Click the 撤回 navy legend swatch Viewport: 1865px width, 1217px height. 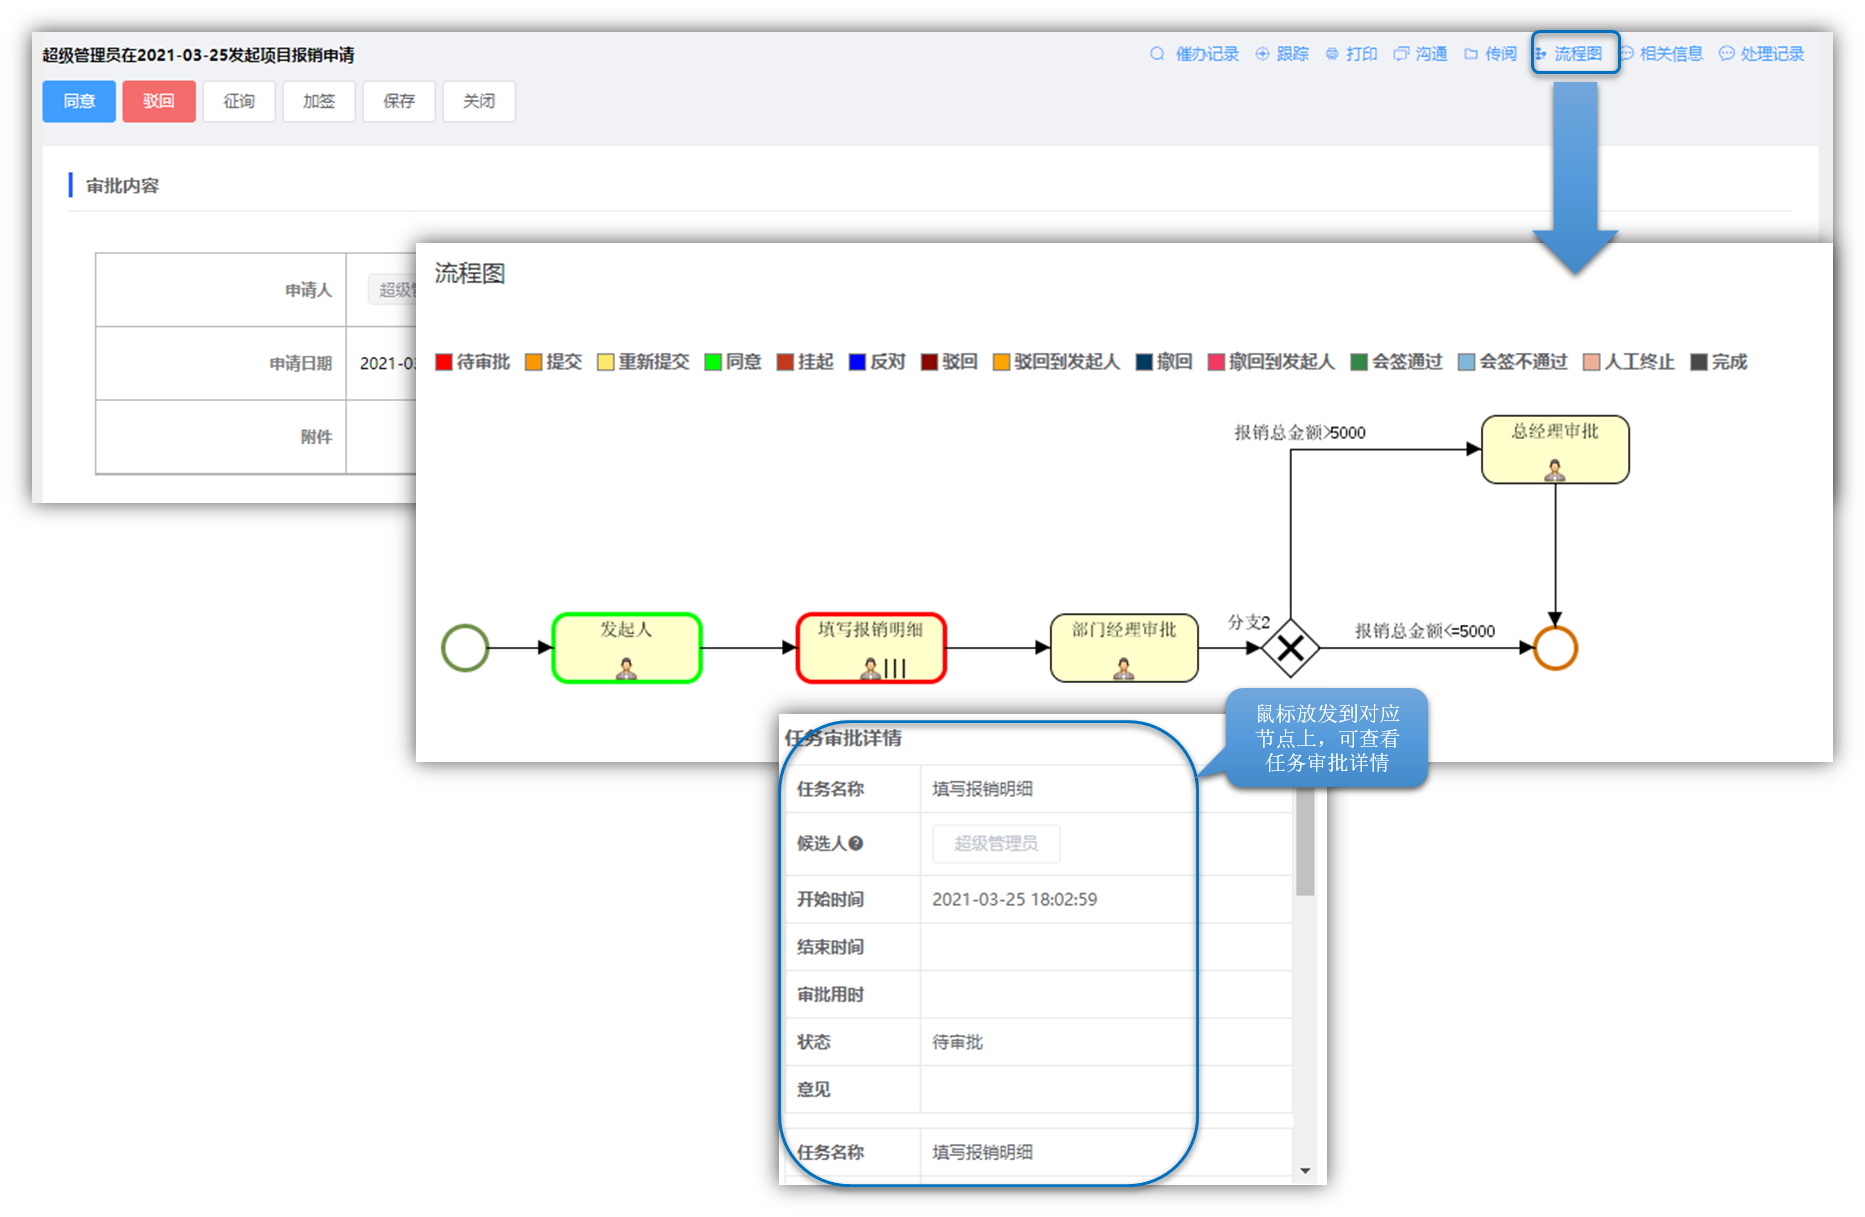pos(1144,362)
